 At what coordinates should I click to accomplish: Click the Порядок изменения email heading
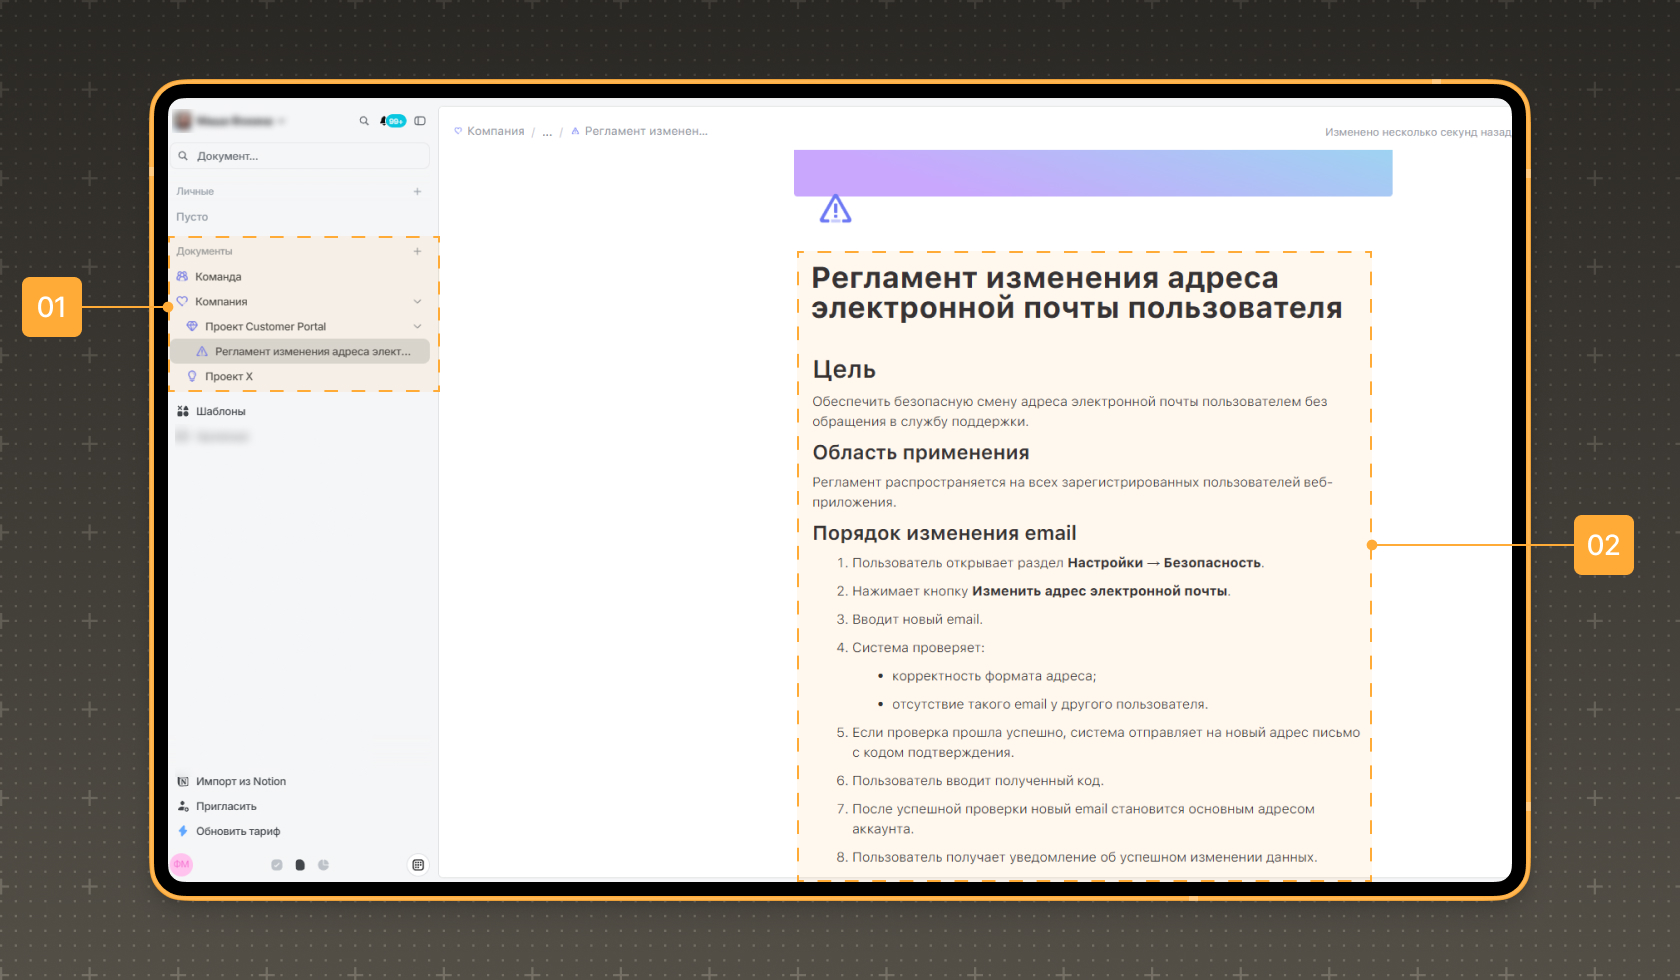(944, 533)
